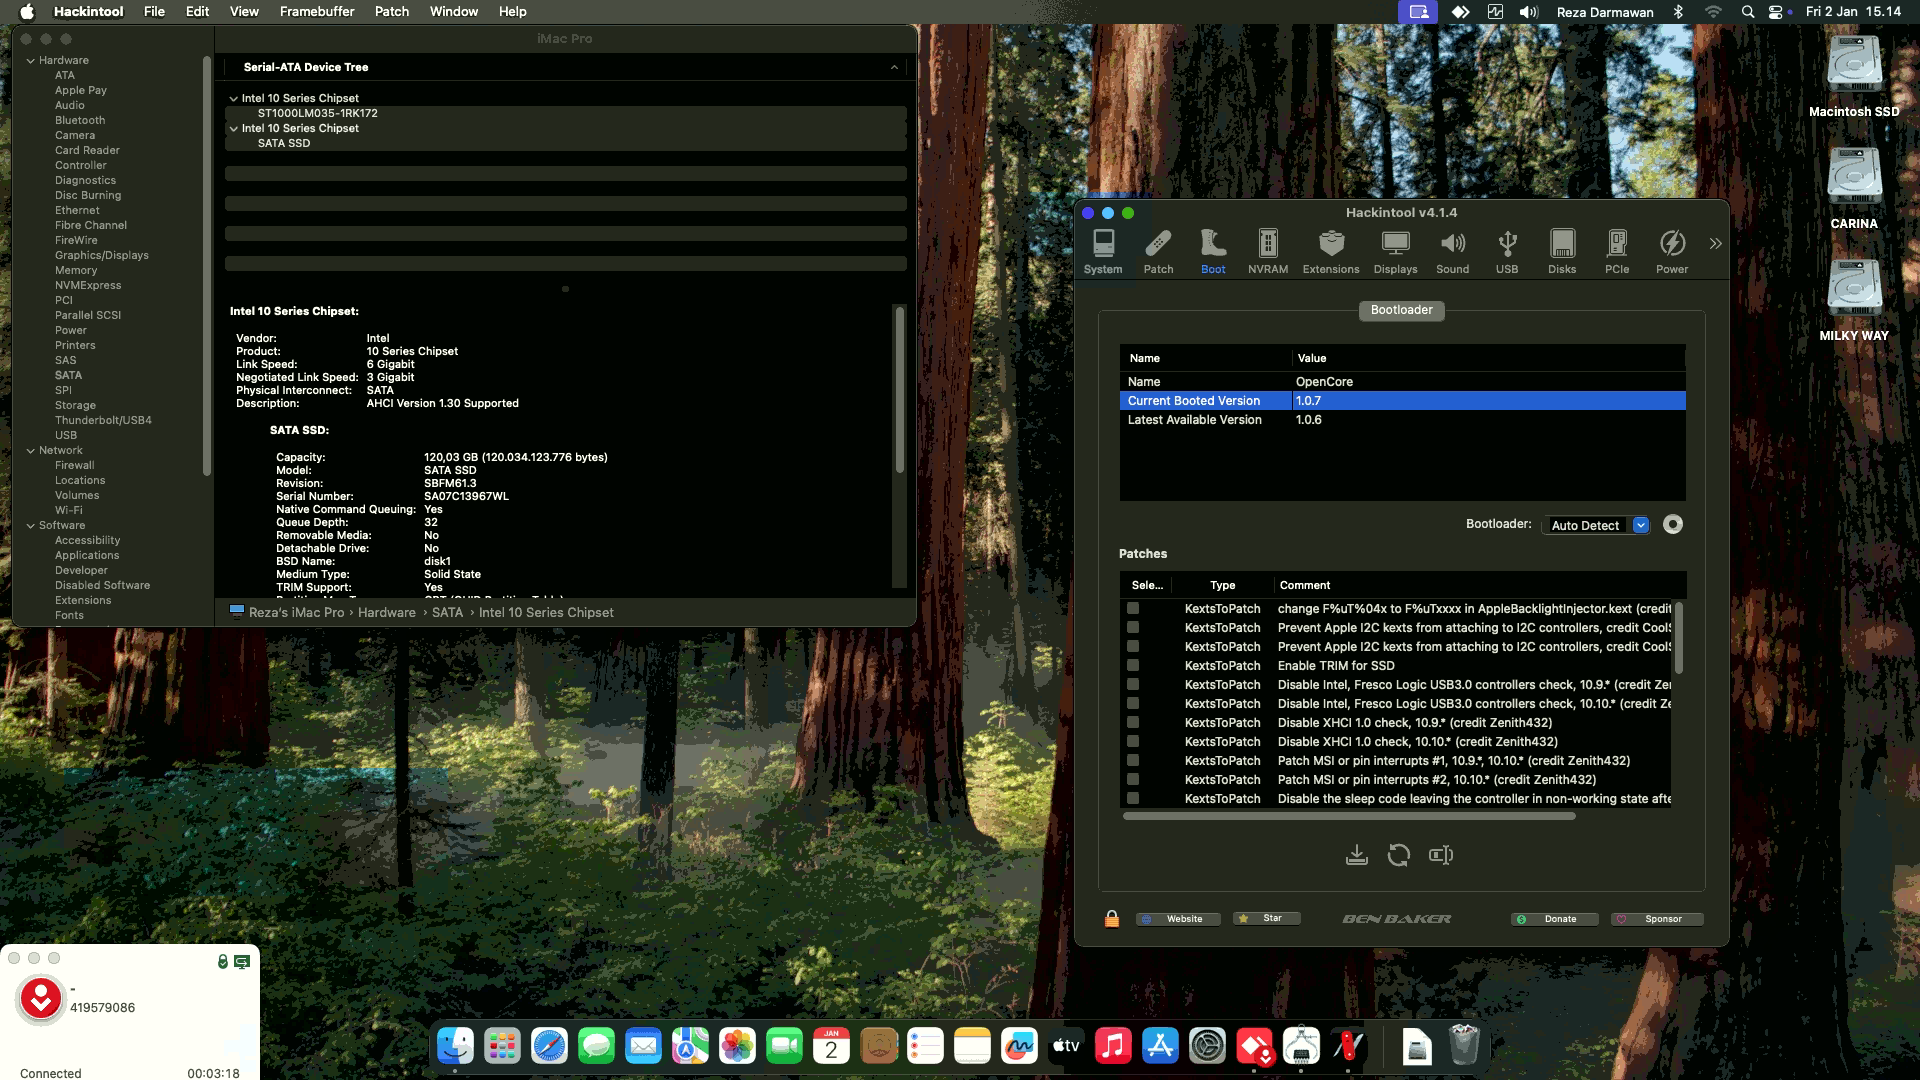Image resolution: width=1920 pixels, height=1080 pixels.
Task: Click the Donate button
Action: (1554, 918)
